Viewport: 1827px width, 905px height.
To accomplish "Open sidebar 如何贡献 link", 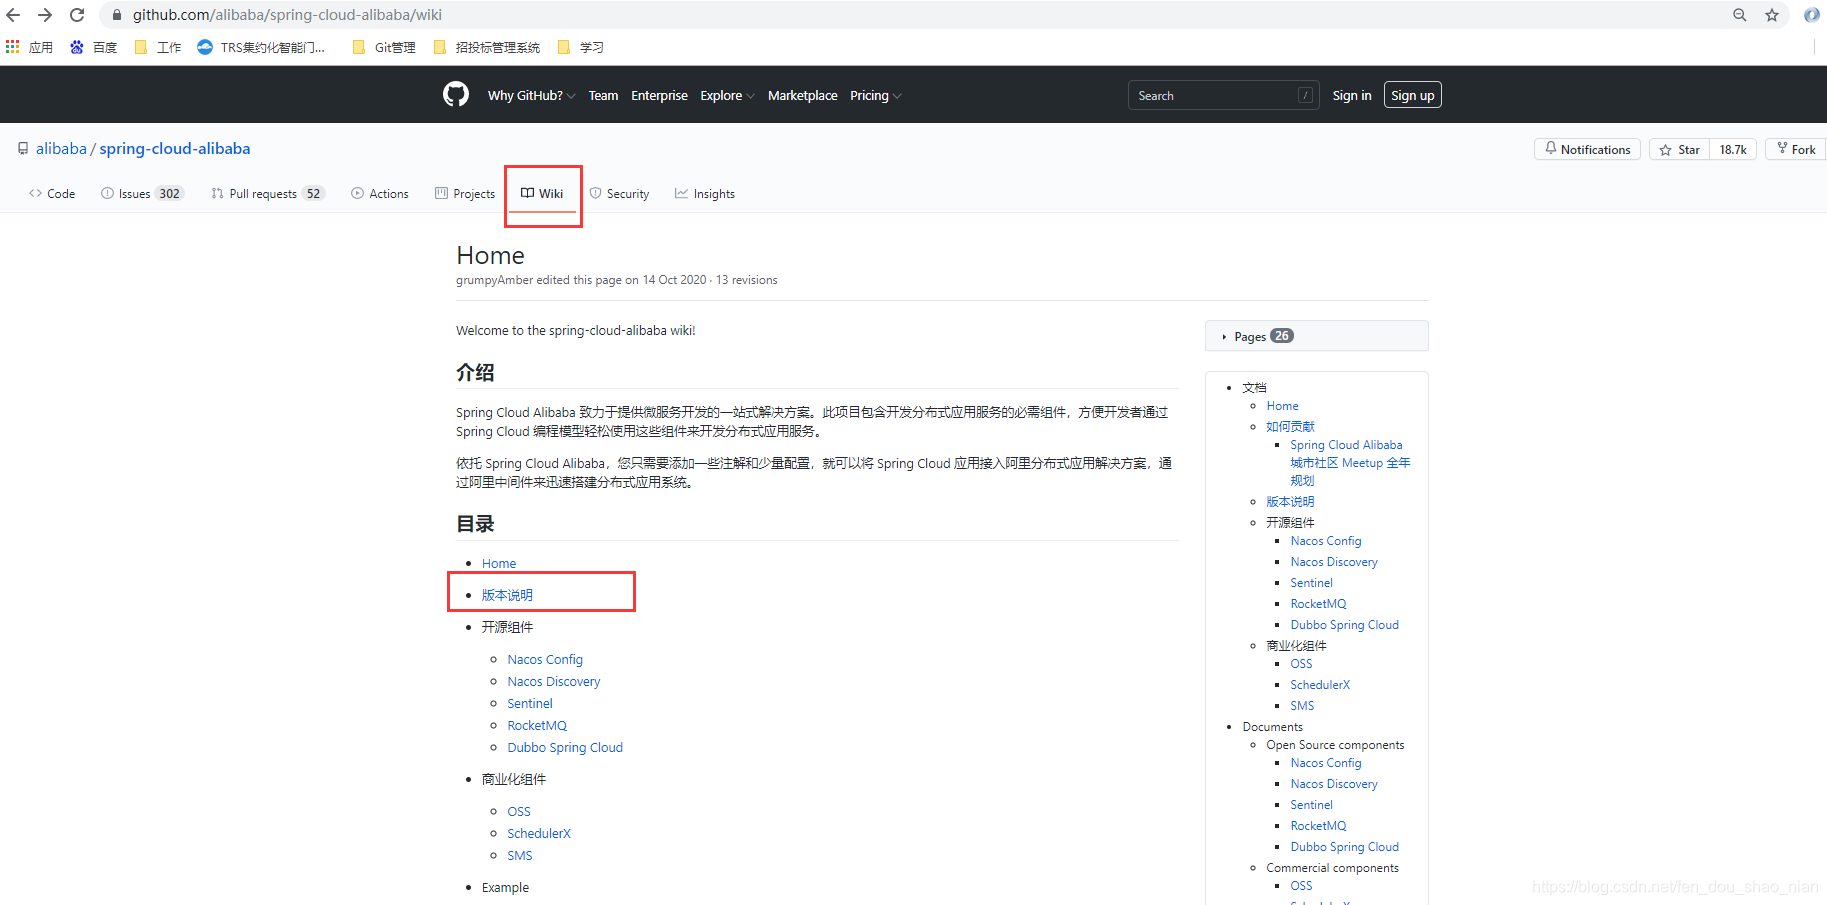I will point(1291,427).
